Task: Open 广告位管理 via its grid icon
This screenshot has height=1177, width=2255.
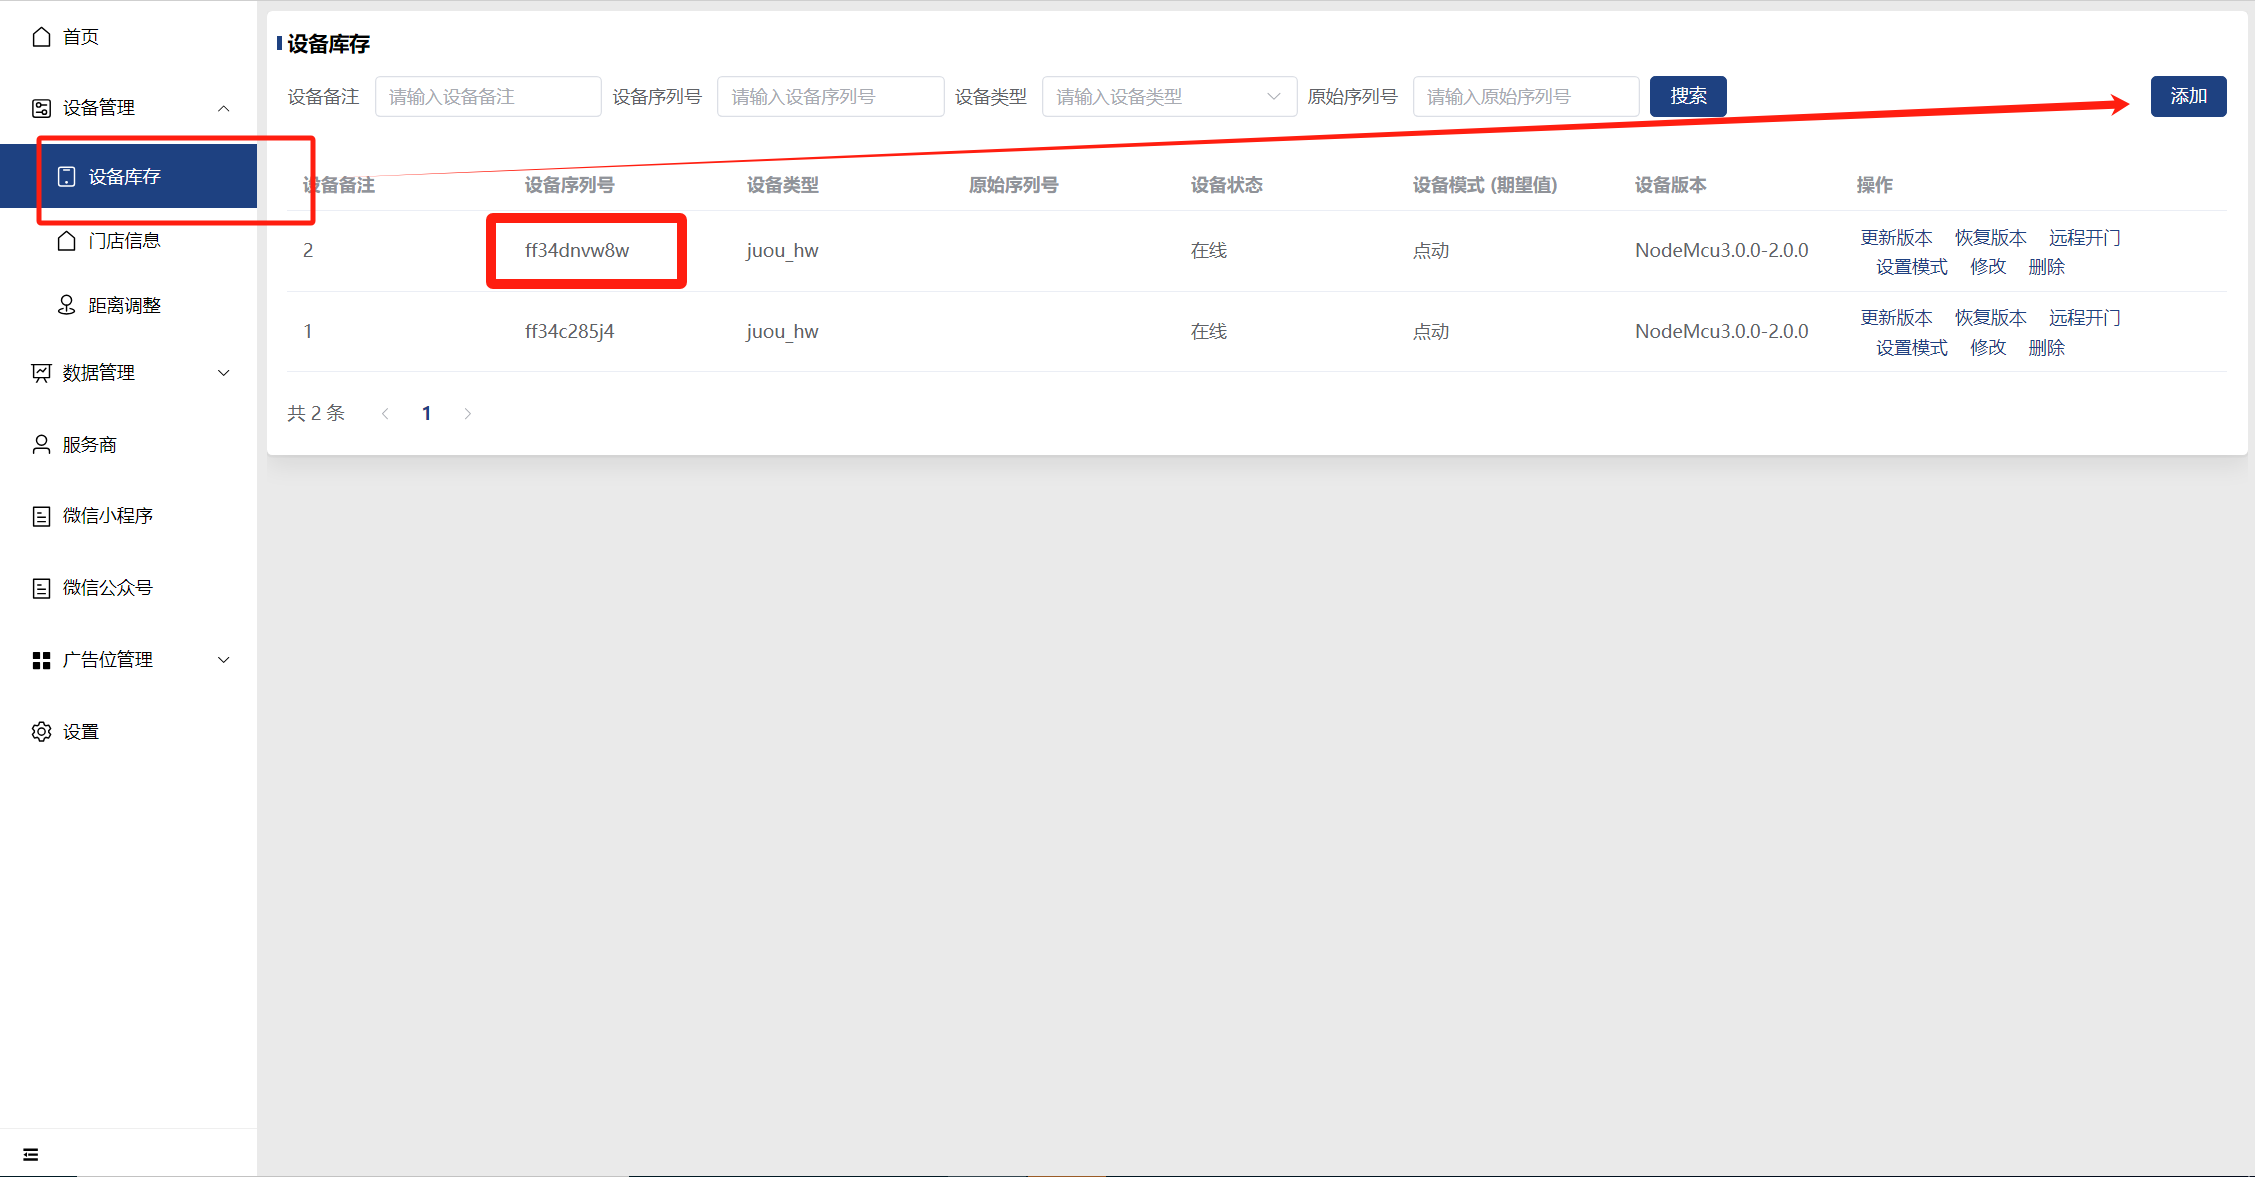Action: [x=41, y=659]
